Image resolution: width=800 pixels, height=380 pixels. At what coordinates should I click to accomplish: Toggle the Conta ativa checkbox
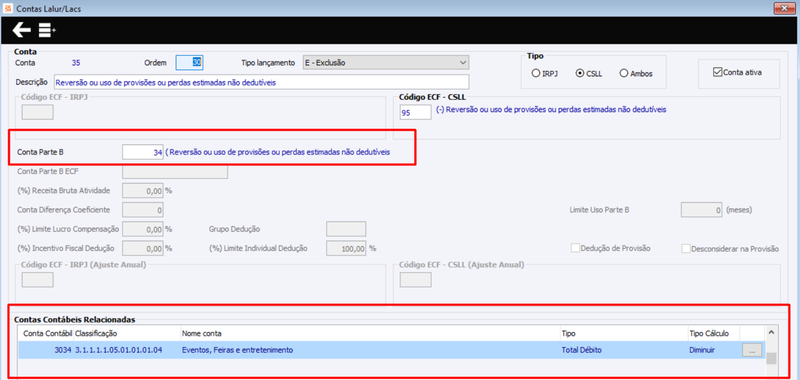[x=717, y=72]
